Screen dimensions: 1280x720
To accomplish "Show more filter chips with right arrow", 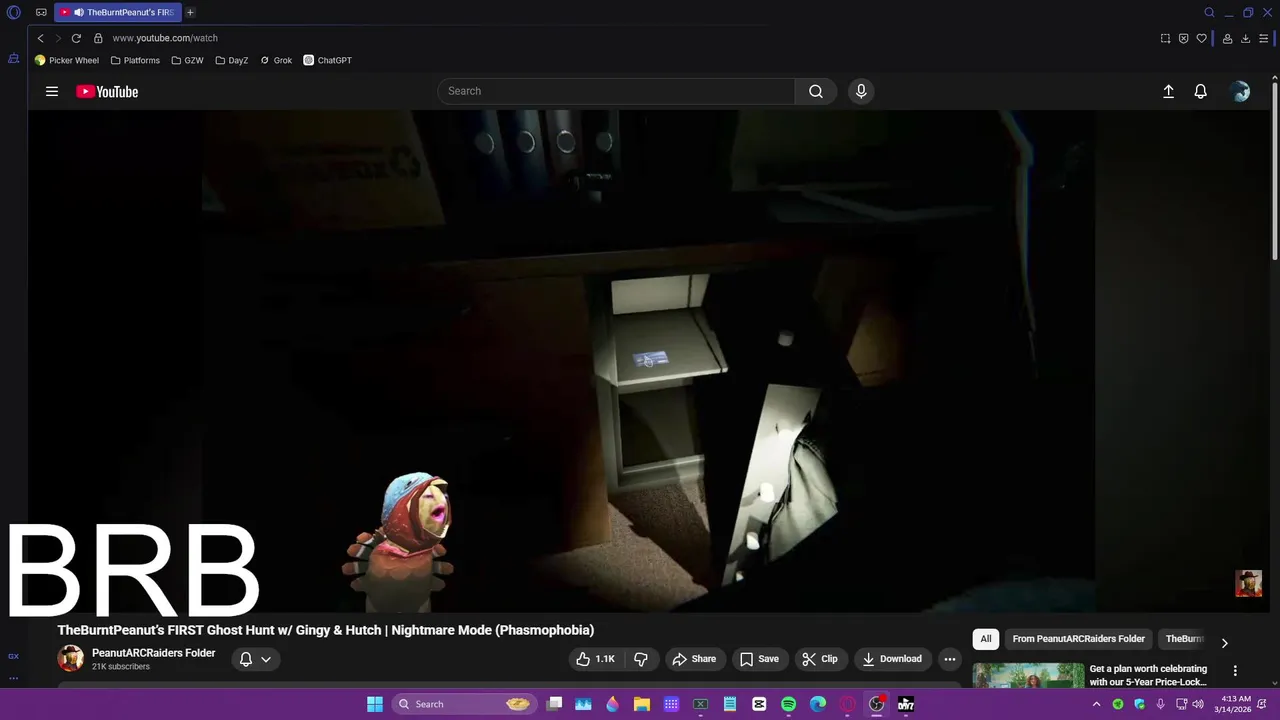I will coord(1224,643).
